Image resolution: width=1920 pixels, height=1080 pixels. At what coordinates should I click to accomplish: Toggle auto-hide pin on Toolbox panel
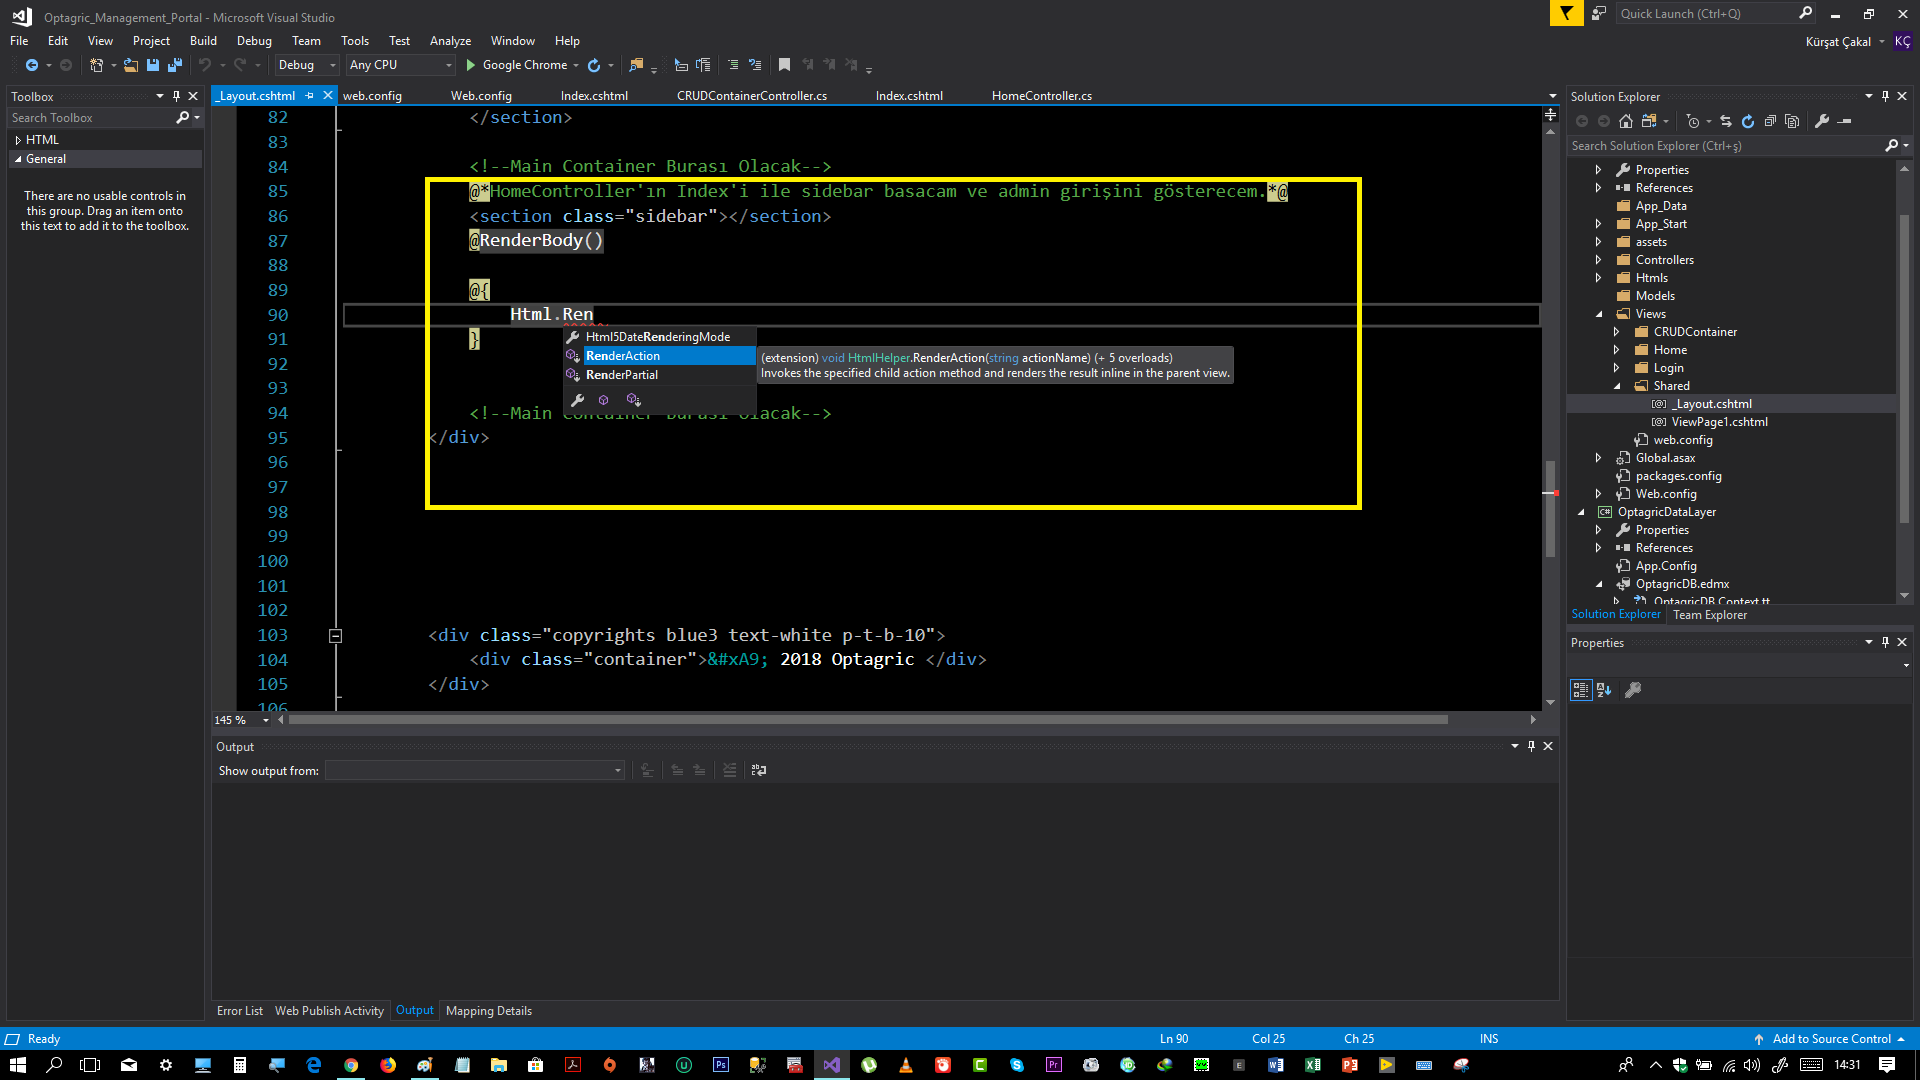coord(176,97)
